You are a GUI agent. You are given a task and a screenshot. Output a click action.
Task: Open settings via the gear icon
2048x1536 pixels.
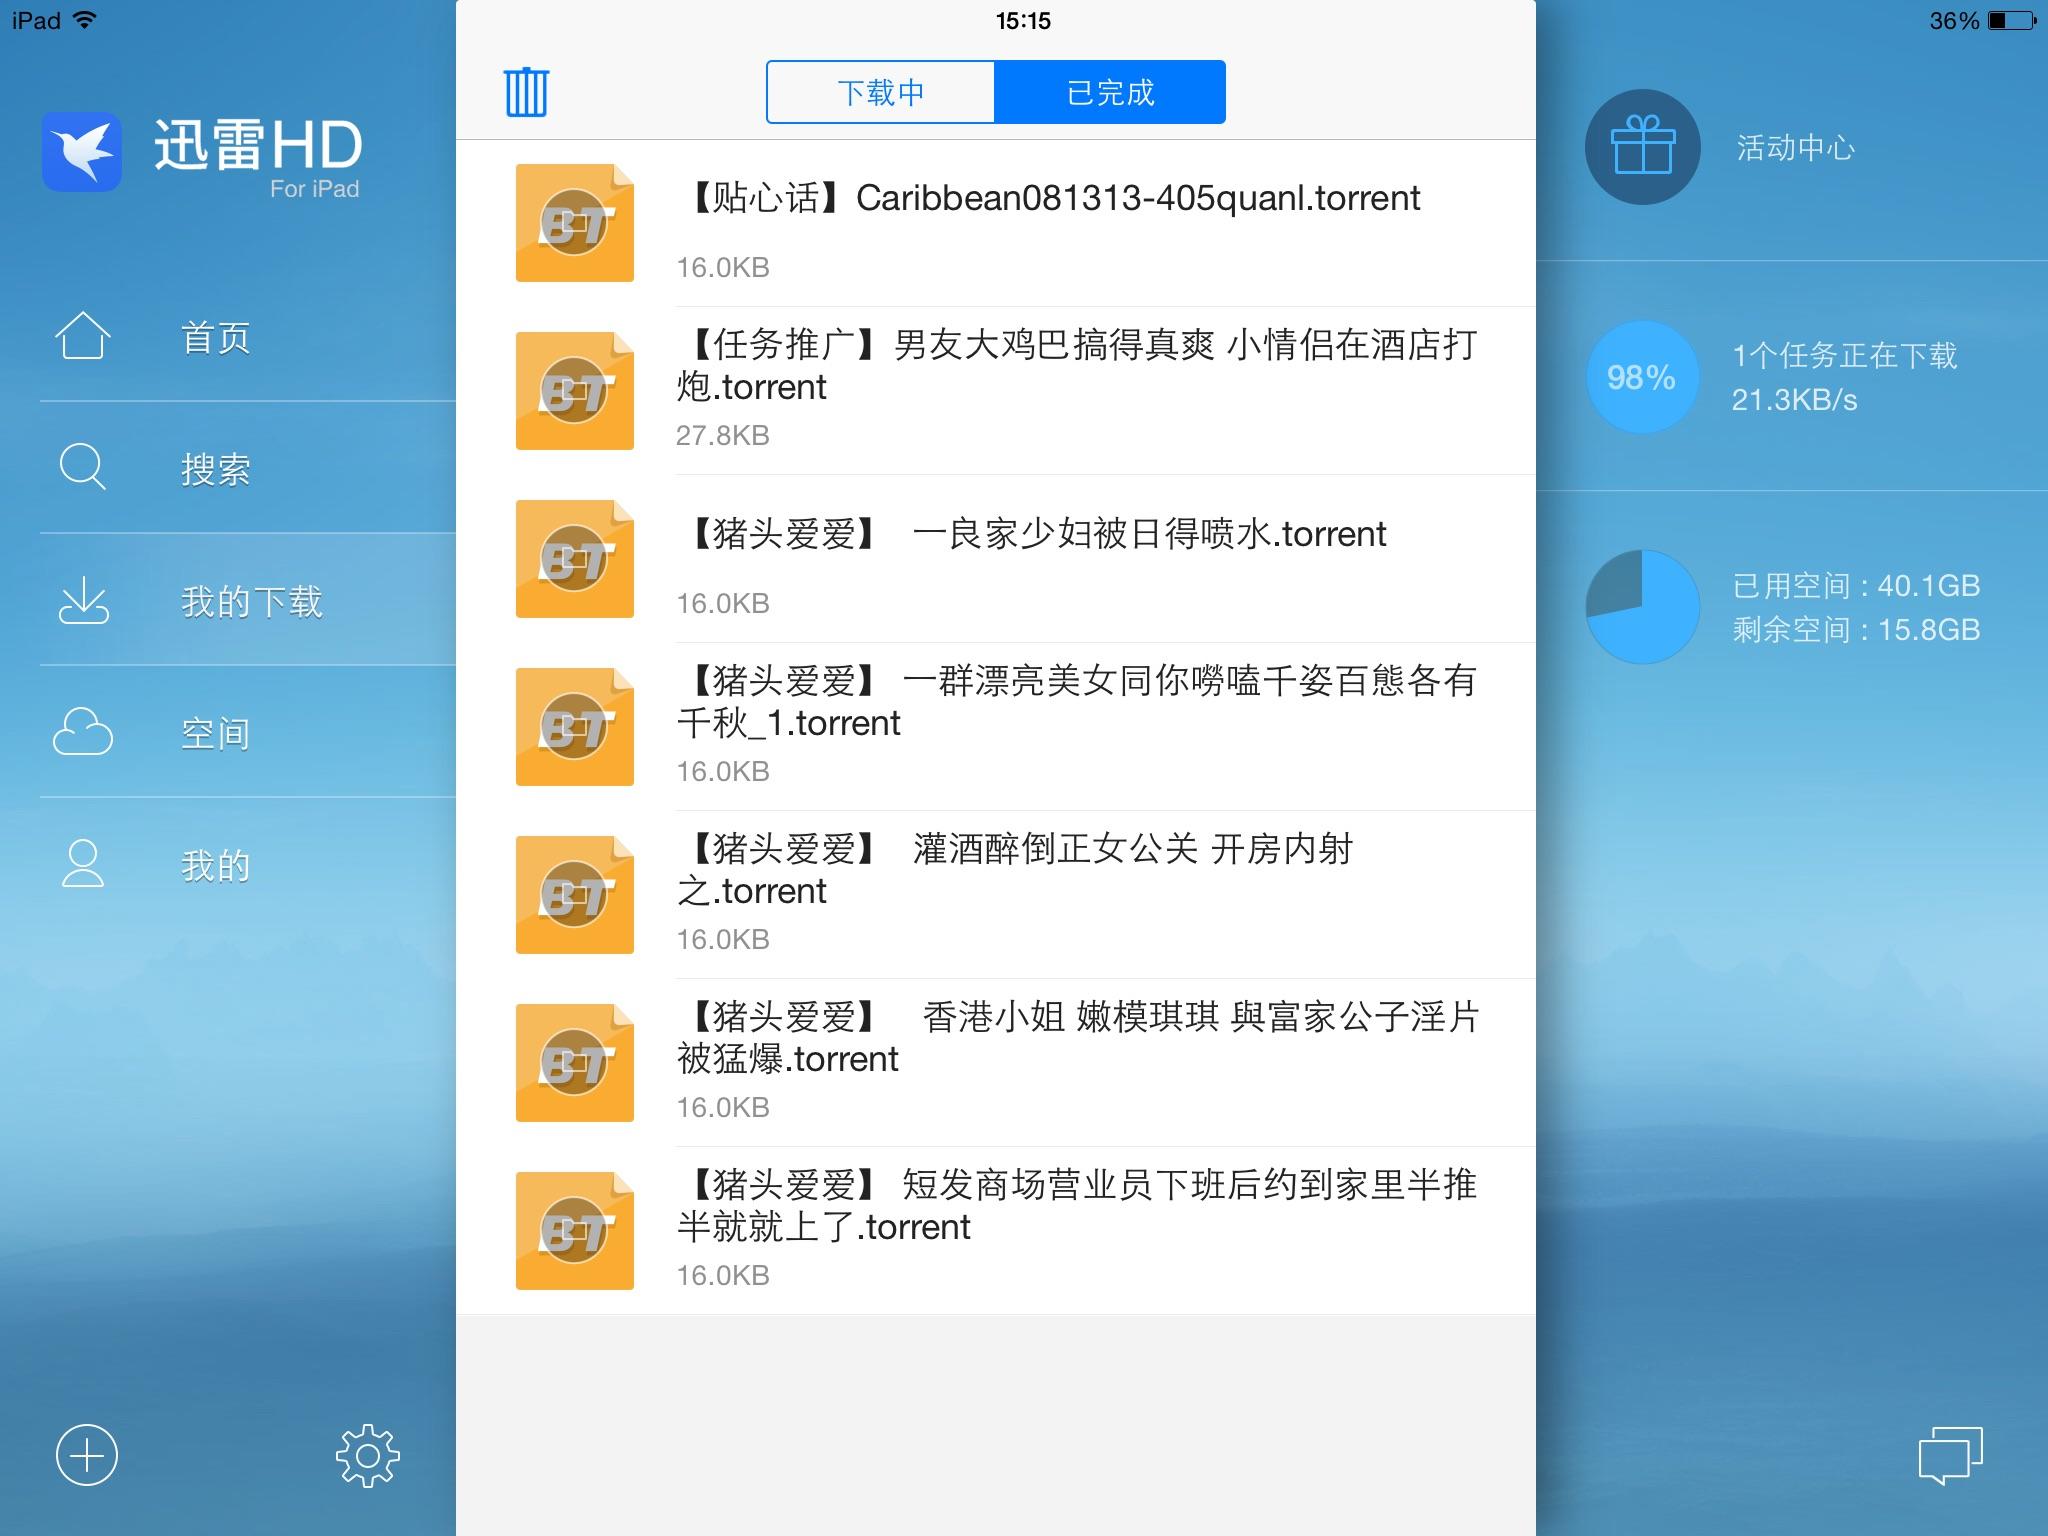(x=367, y=1455)
